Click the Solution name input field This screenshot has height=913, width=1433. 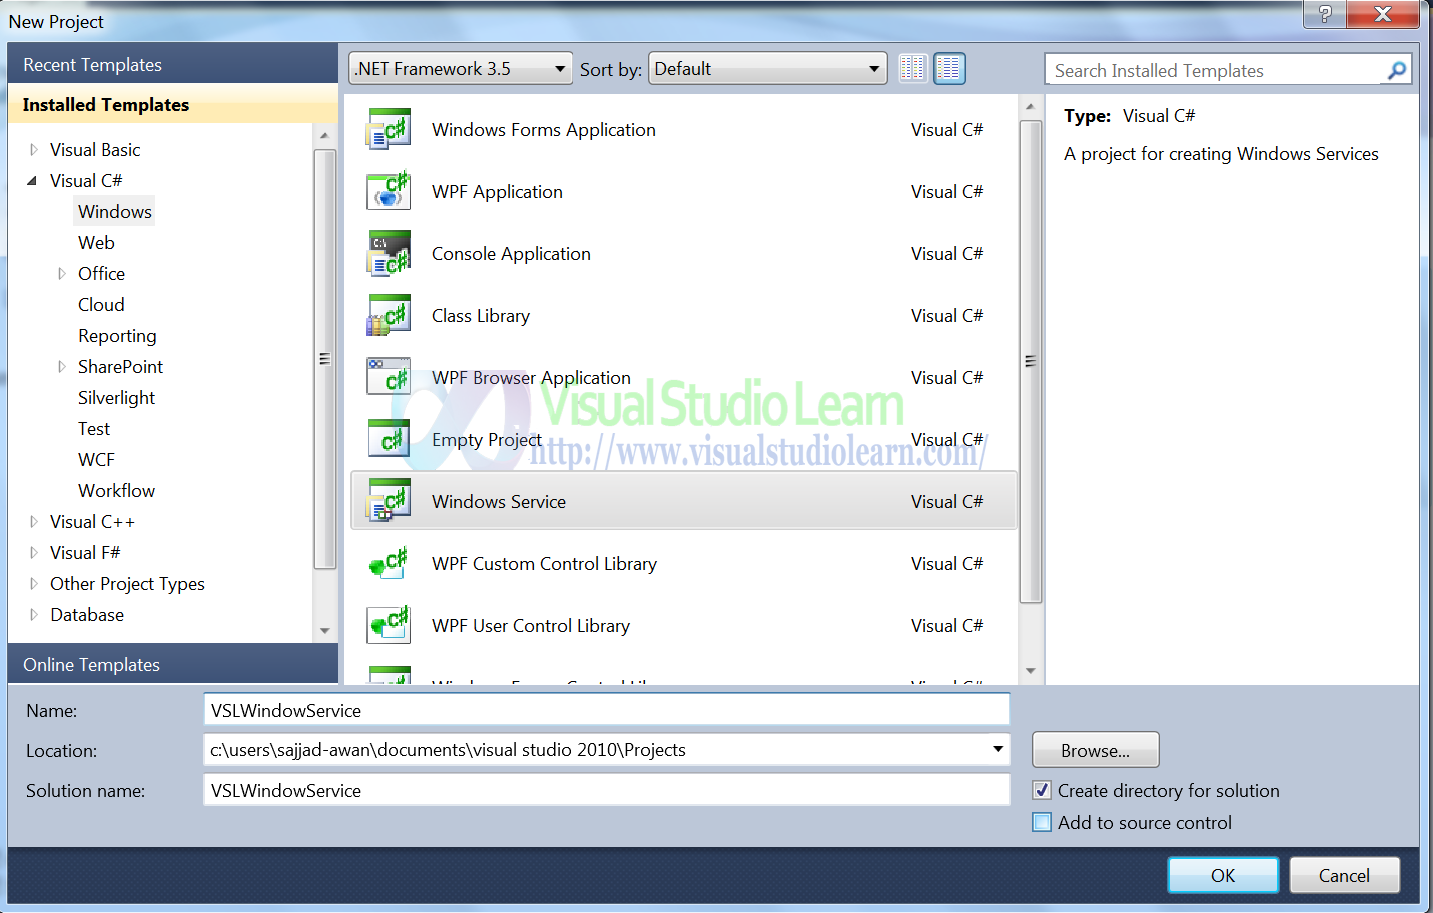pos(606,790)
